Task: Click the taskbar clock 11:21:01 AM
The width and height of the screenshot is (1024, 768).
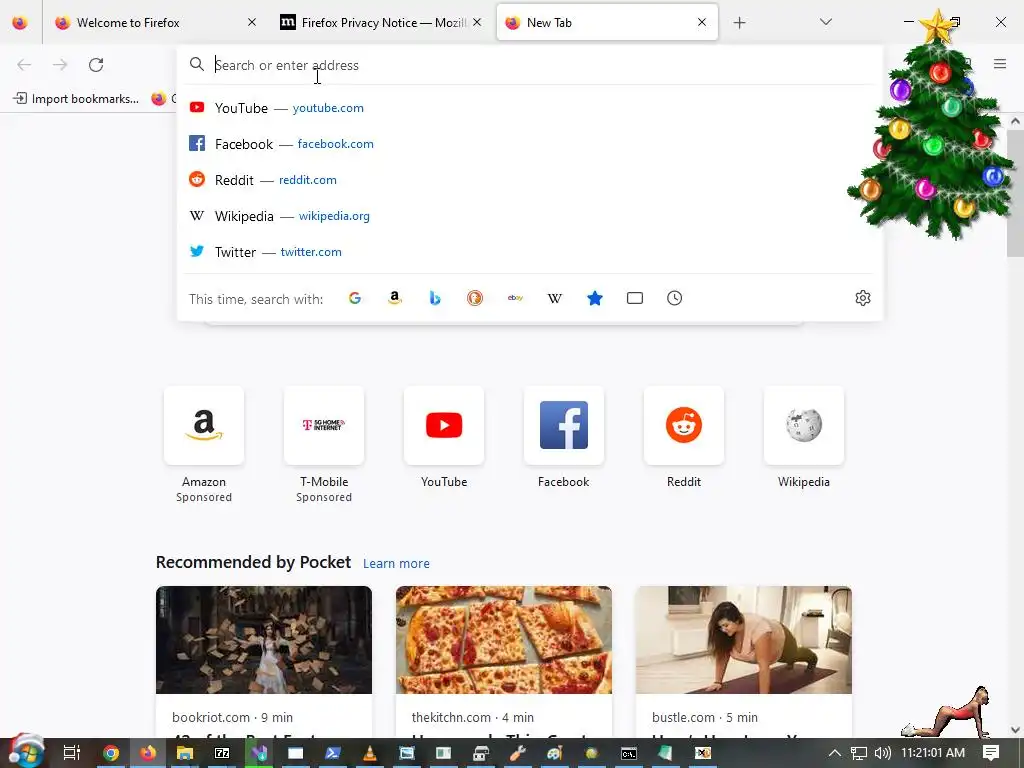Action: [933, 753]
